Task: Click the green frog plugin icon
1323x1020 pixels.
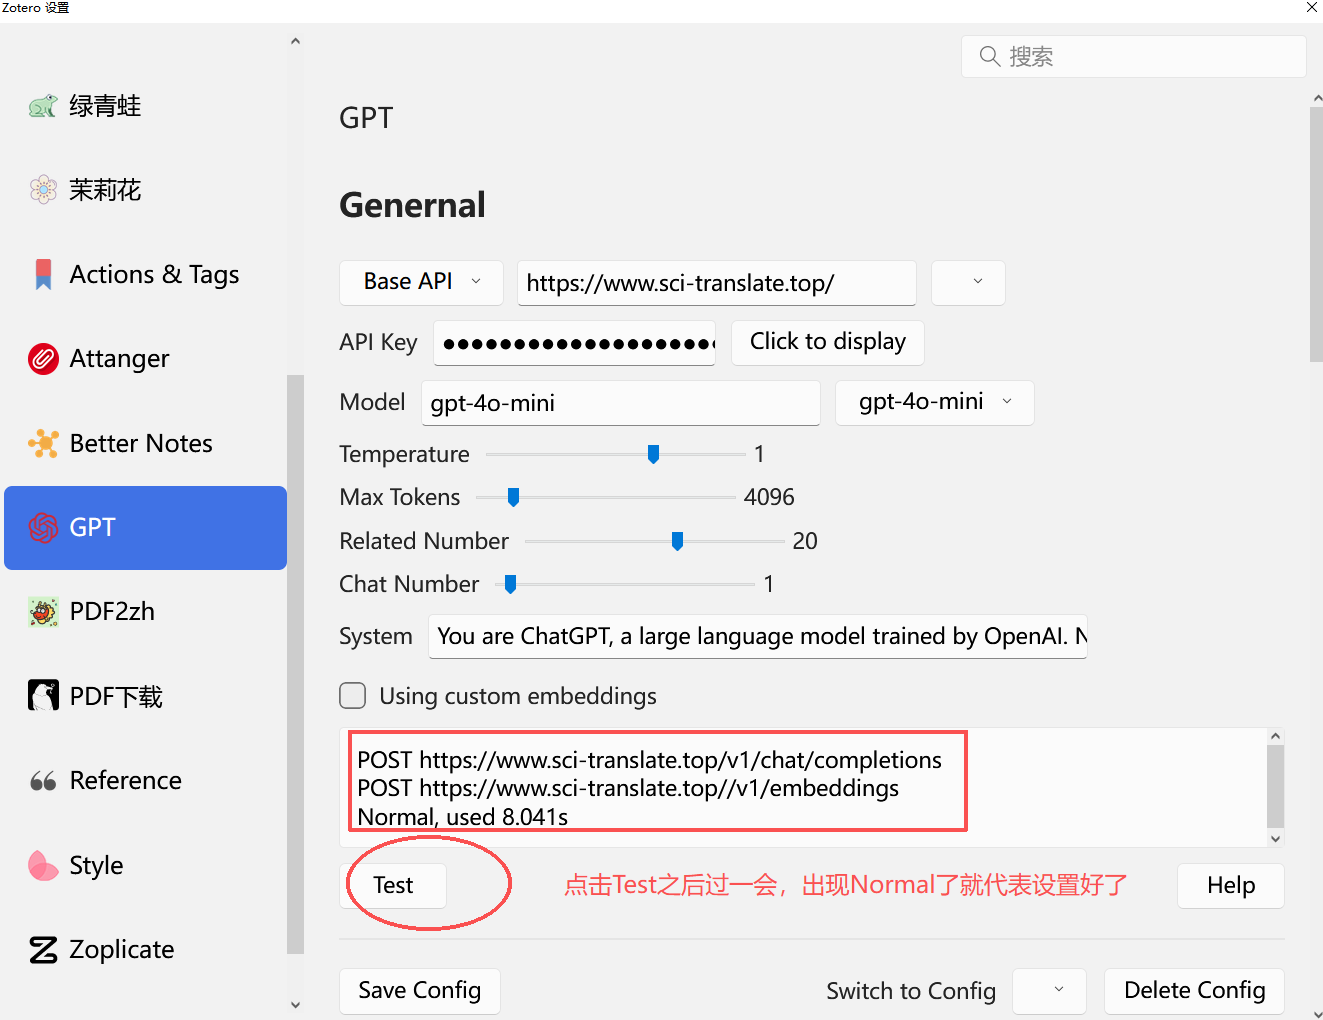Action: pyautogui.click(x=43, y=106)
